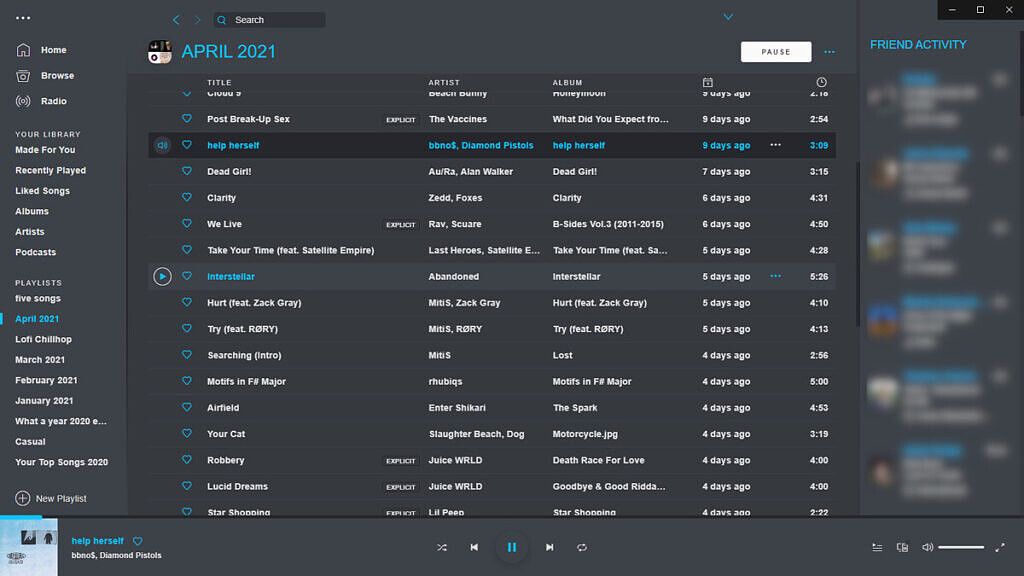Open now-playing title help herself

tap(97, 541)
